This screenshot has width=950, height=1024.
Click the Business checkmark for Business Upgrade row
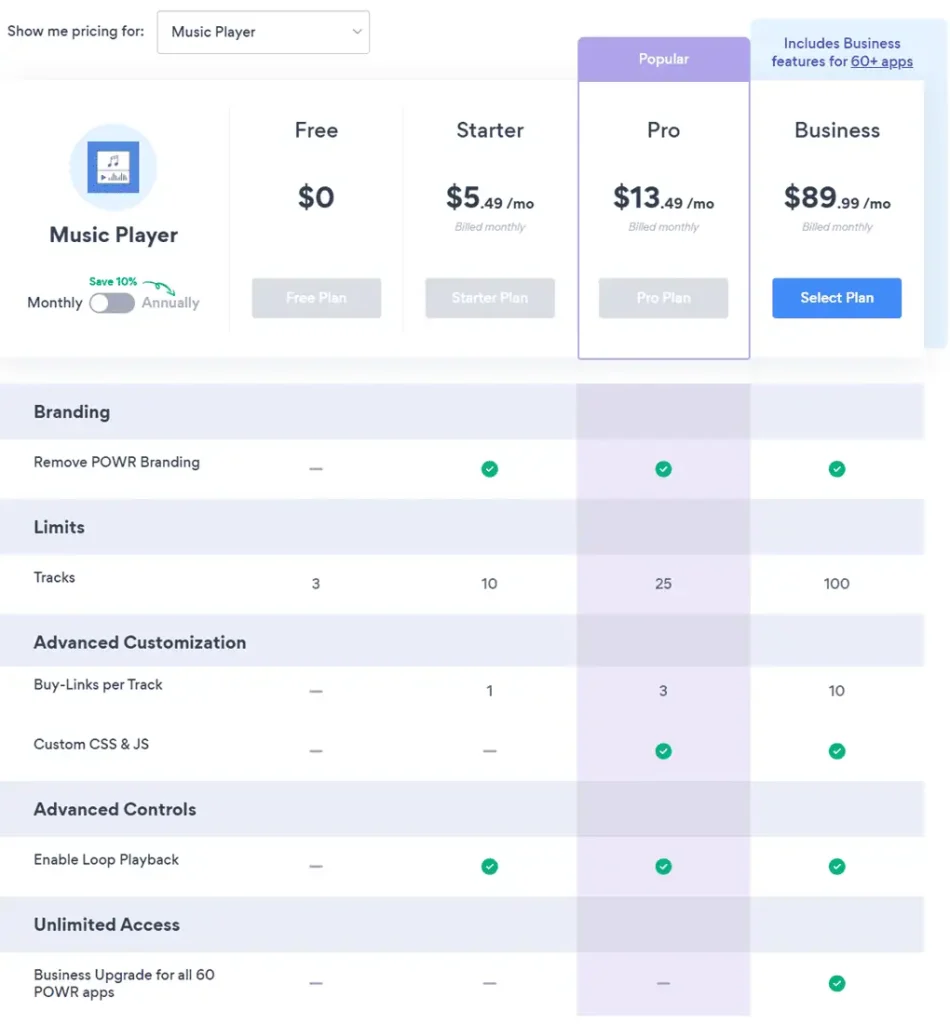[x=837, y=983]
